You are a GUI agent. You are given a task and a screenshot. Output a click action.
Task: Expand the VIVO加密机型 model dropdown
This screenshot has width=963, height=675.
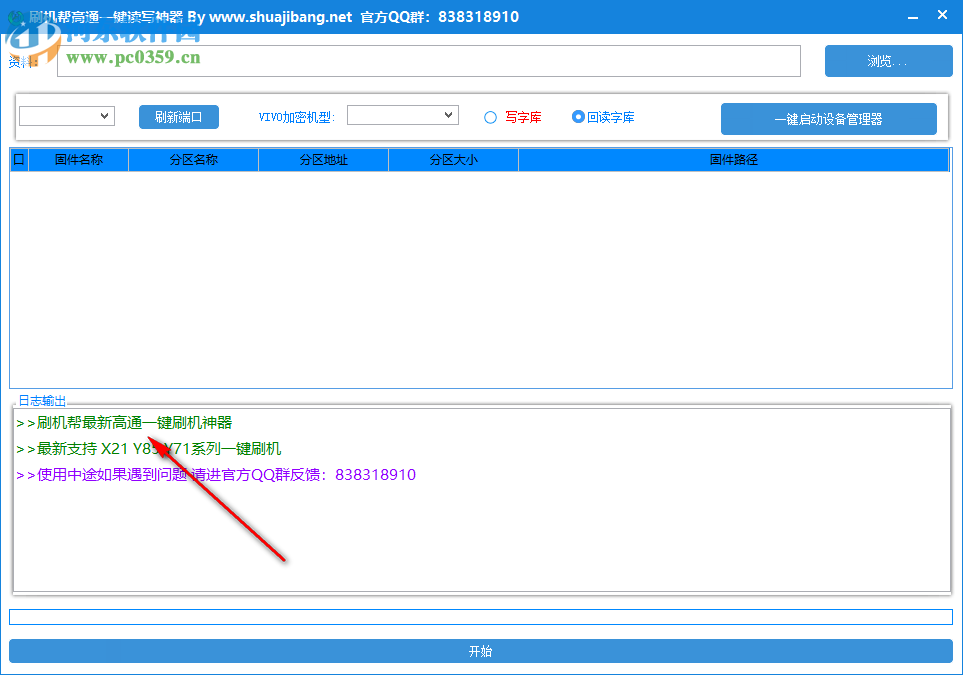403,115
